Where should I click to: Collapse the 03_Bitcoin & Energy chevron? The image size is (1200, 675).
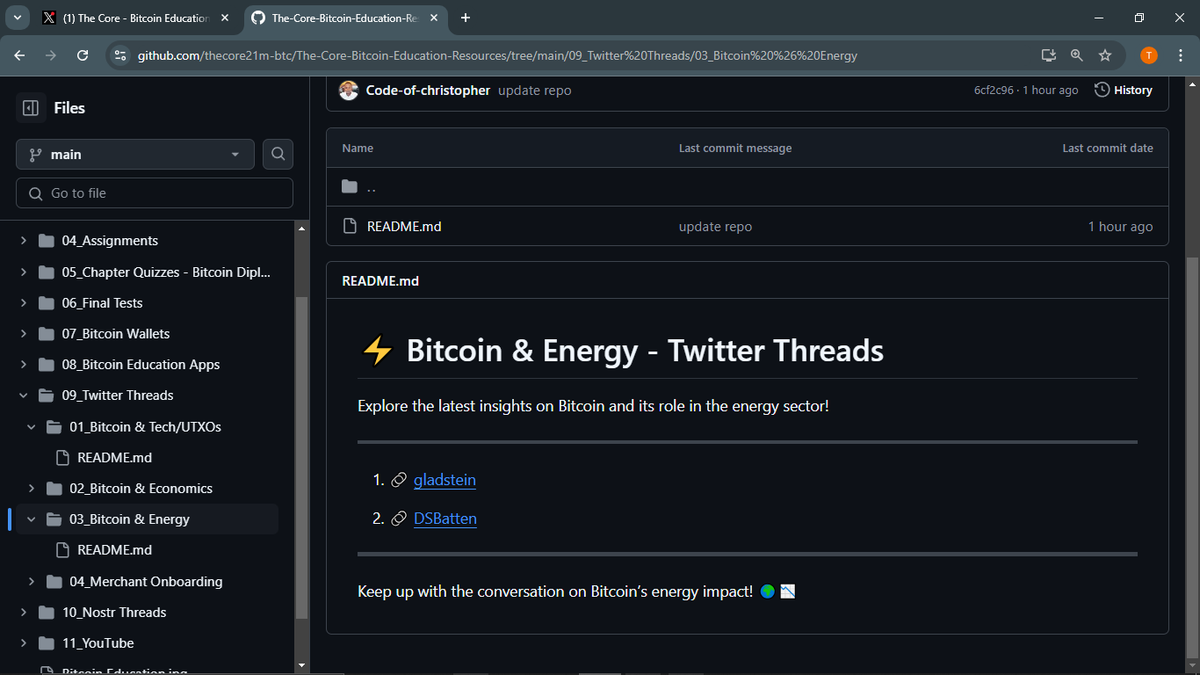click(31, 520)
